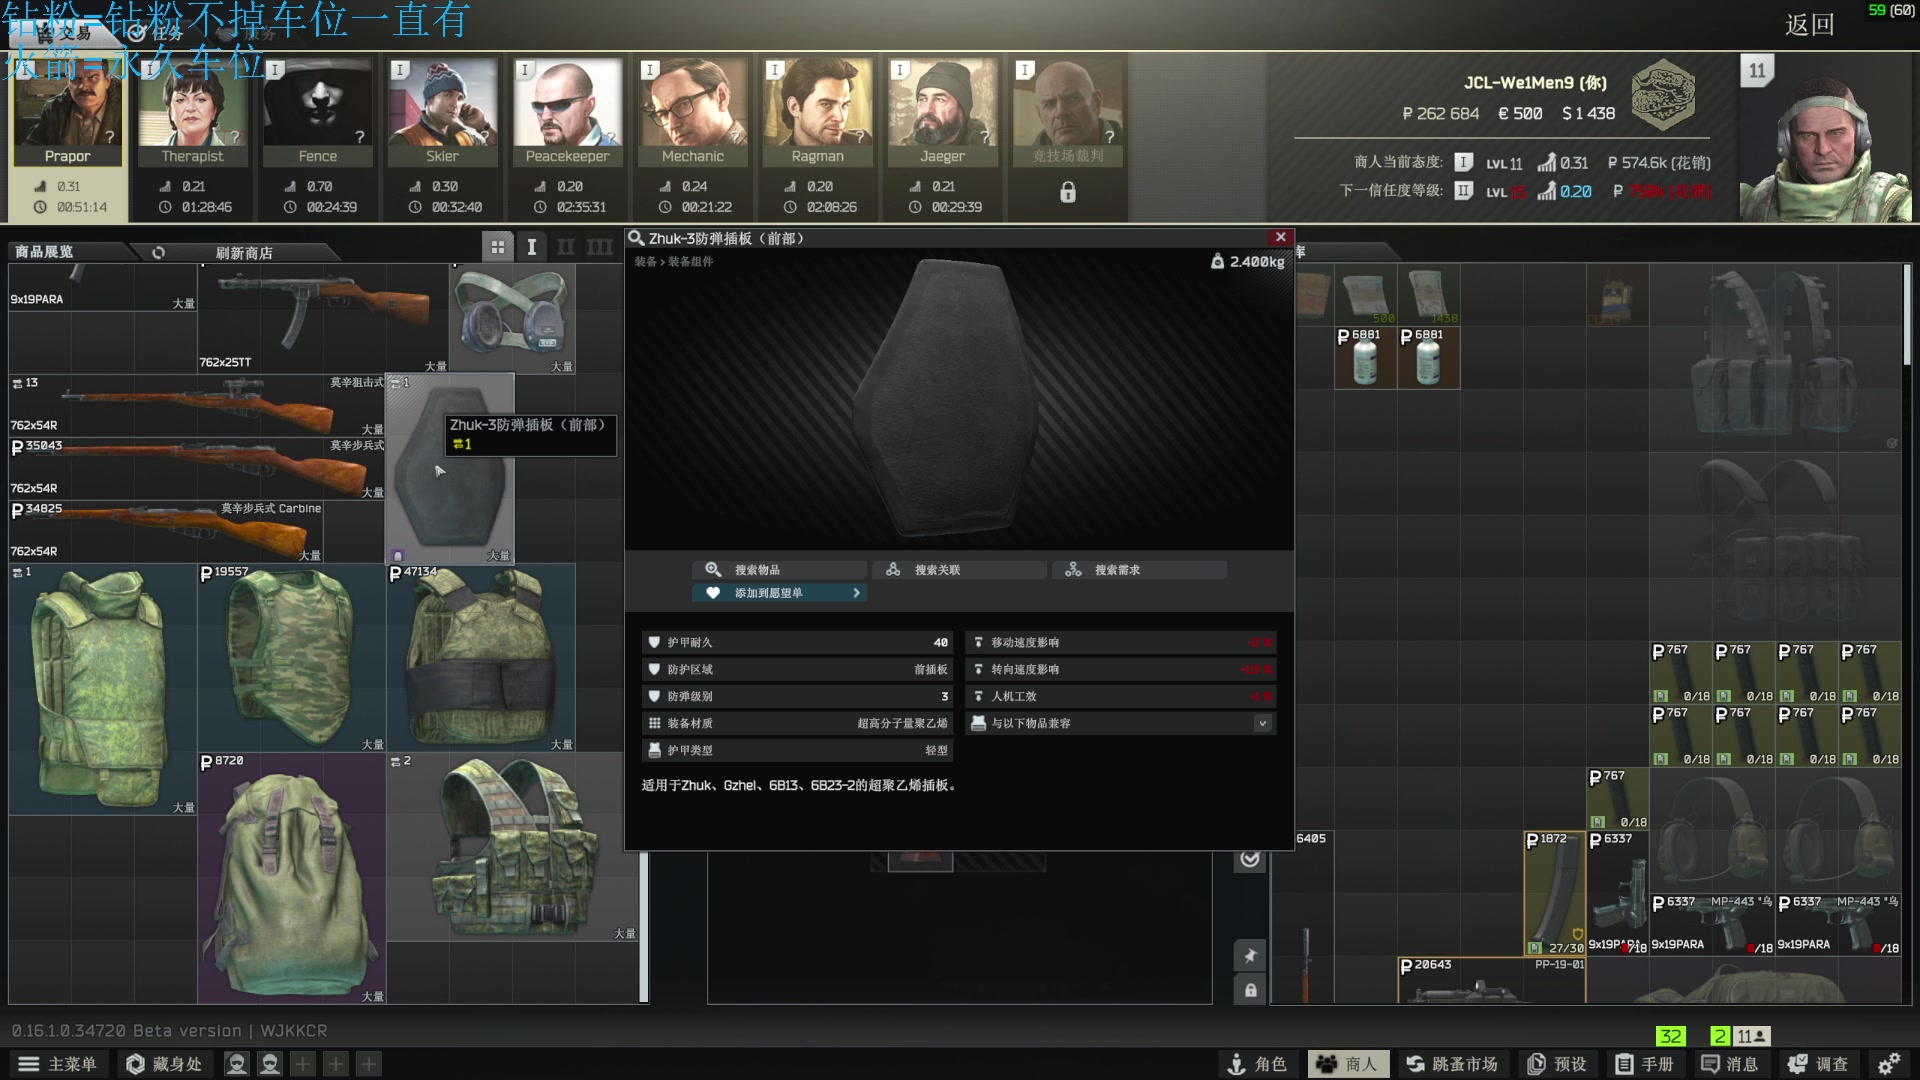Filter by loyalty level II

coord(566,247)
